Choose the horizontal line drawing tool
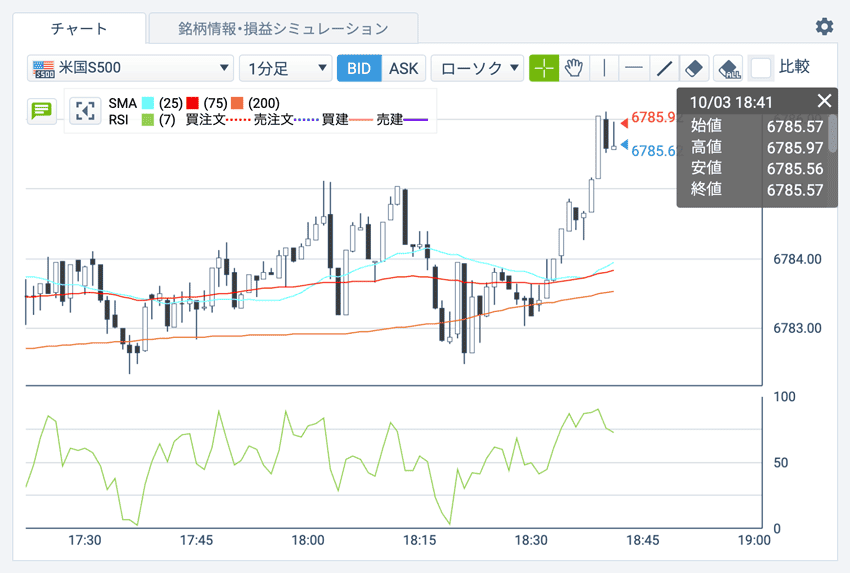The width and height of the screenshot is (850, 573). 633,68
